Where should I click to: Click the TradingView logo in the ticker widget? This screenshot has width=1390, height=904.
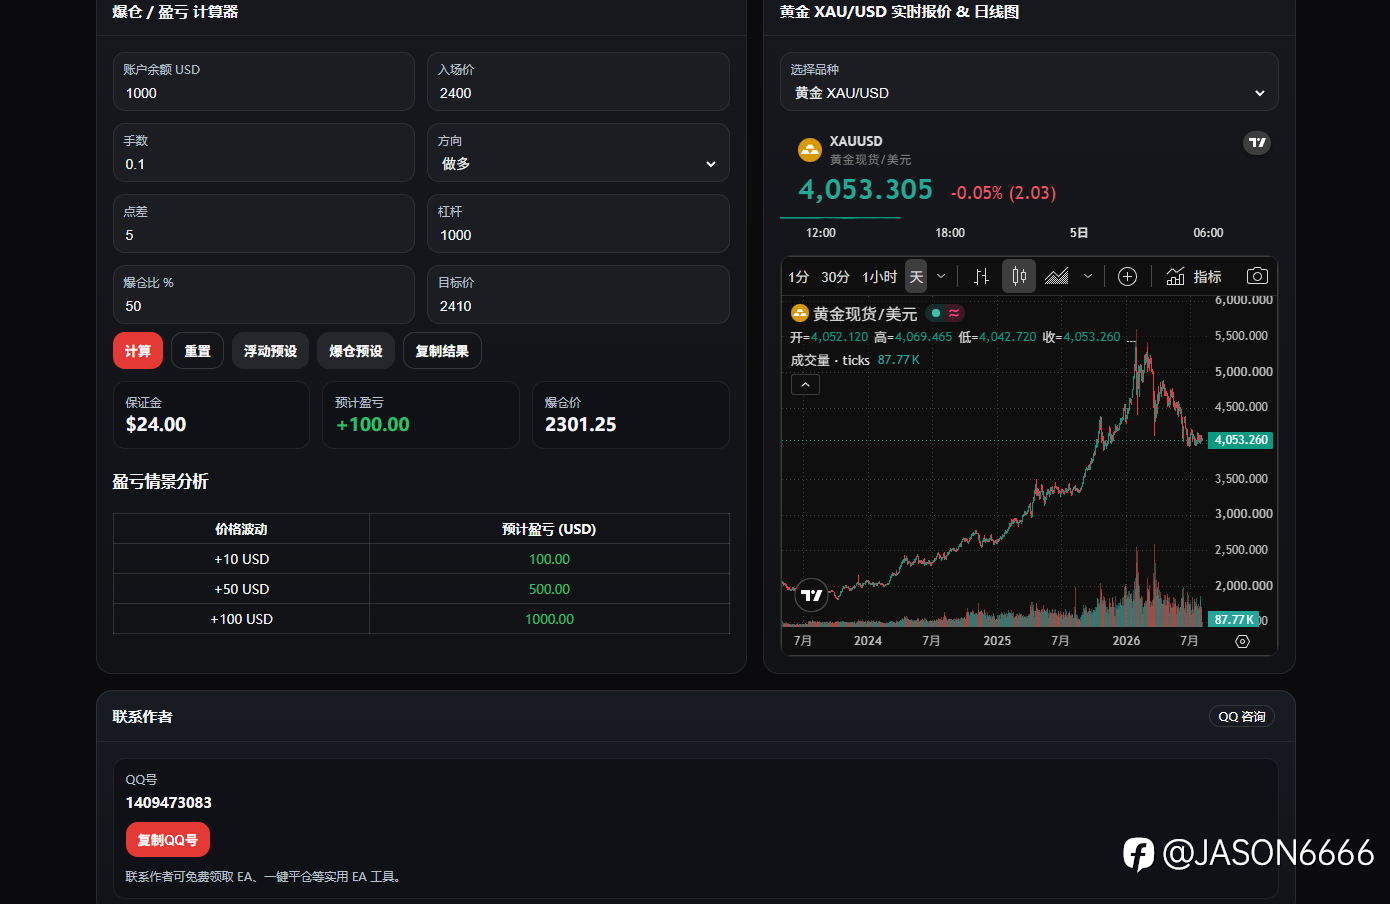pos(1257,142)
